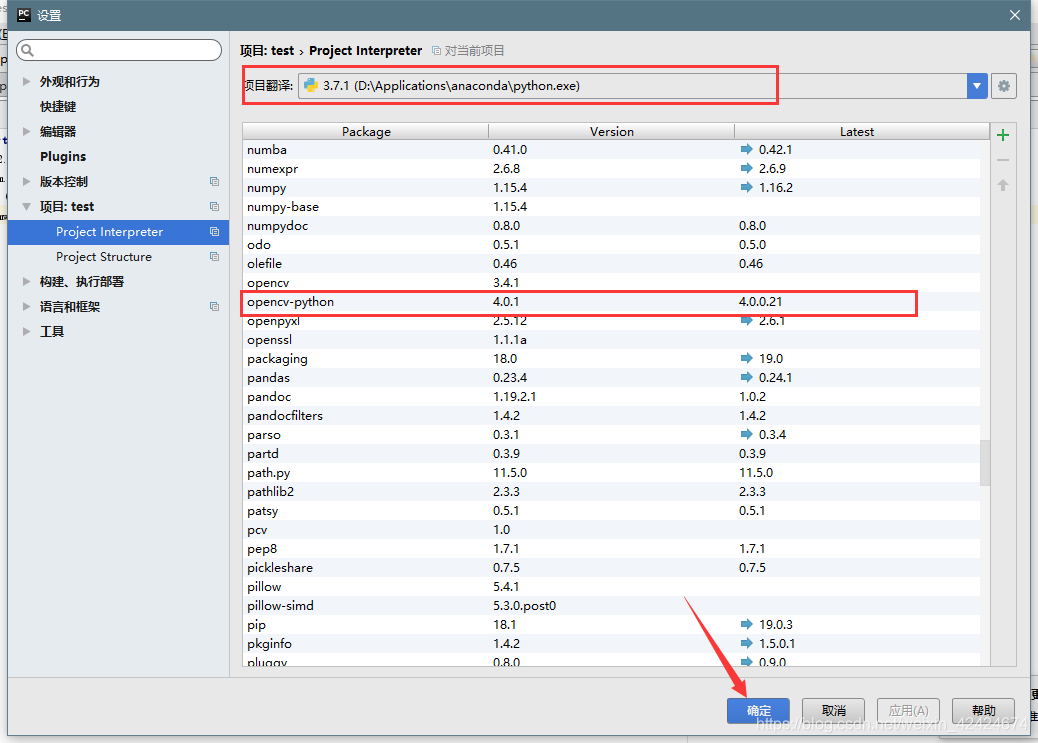Select the olefile package row
The height and width of the screenshot is (743, 1038).
tap(612, 264)
